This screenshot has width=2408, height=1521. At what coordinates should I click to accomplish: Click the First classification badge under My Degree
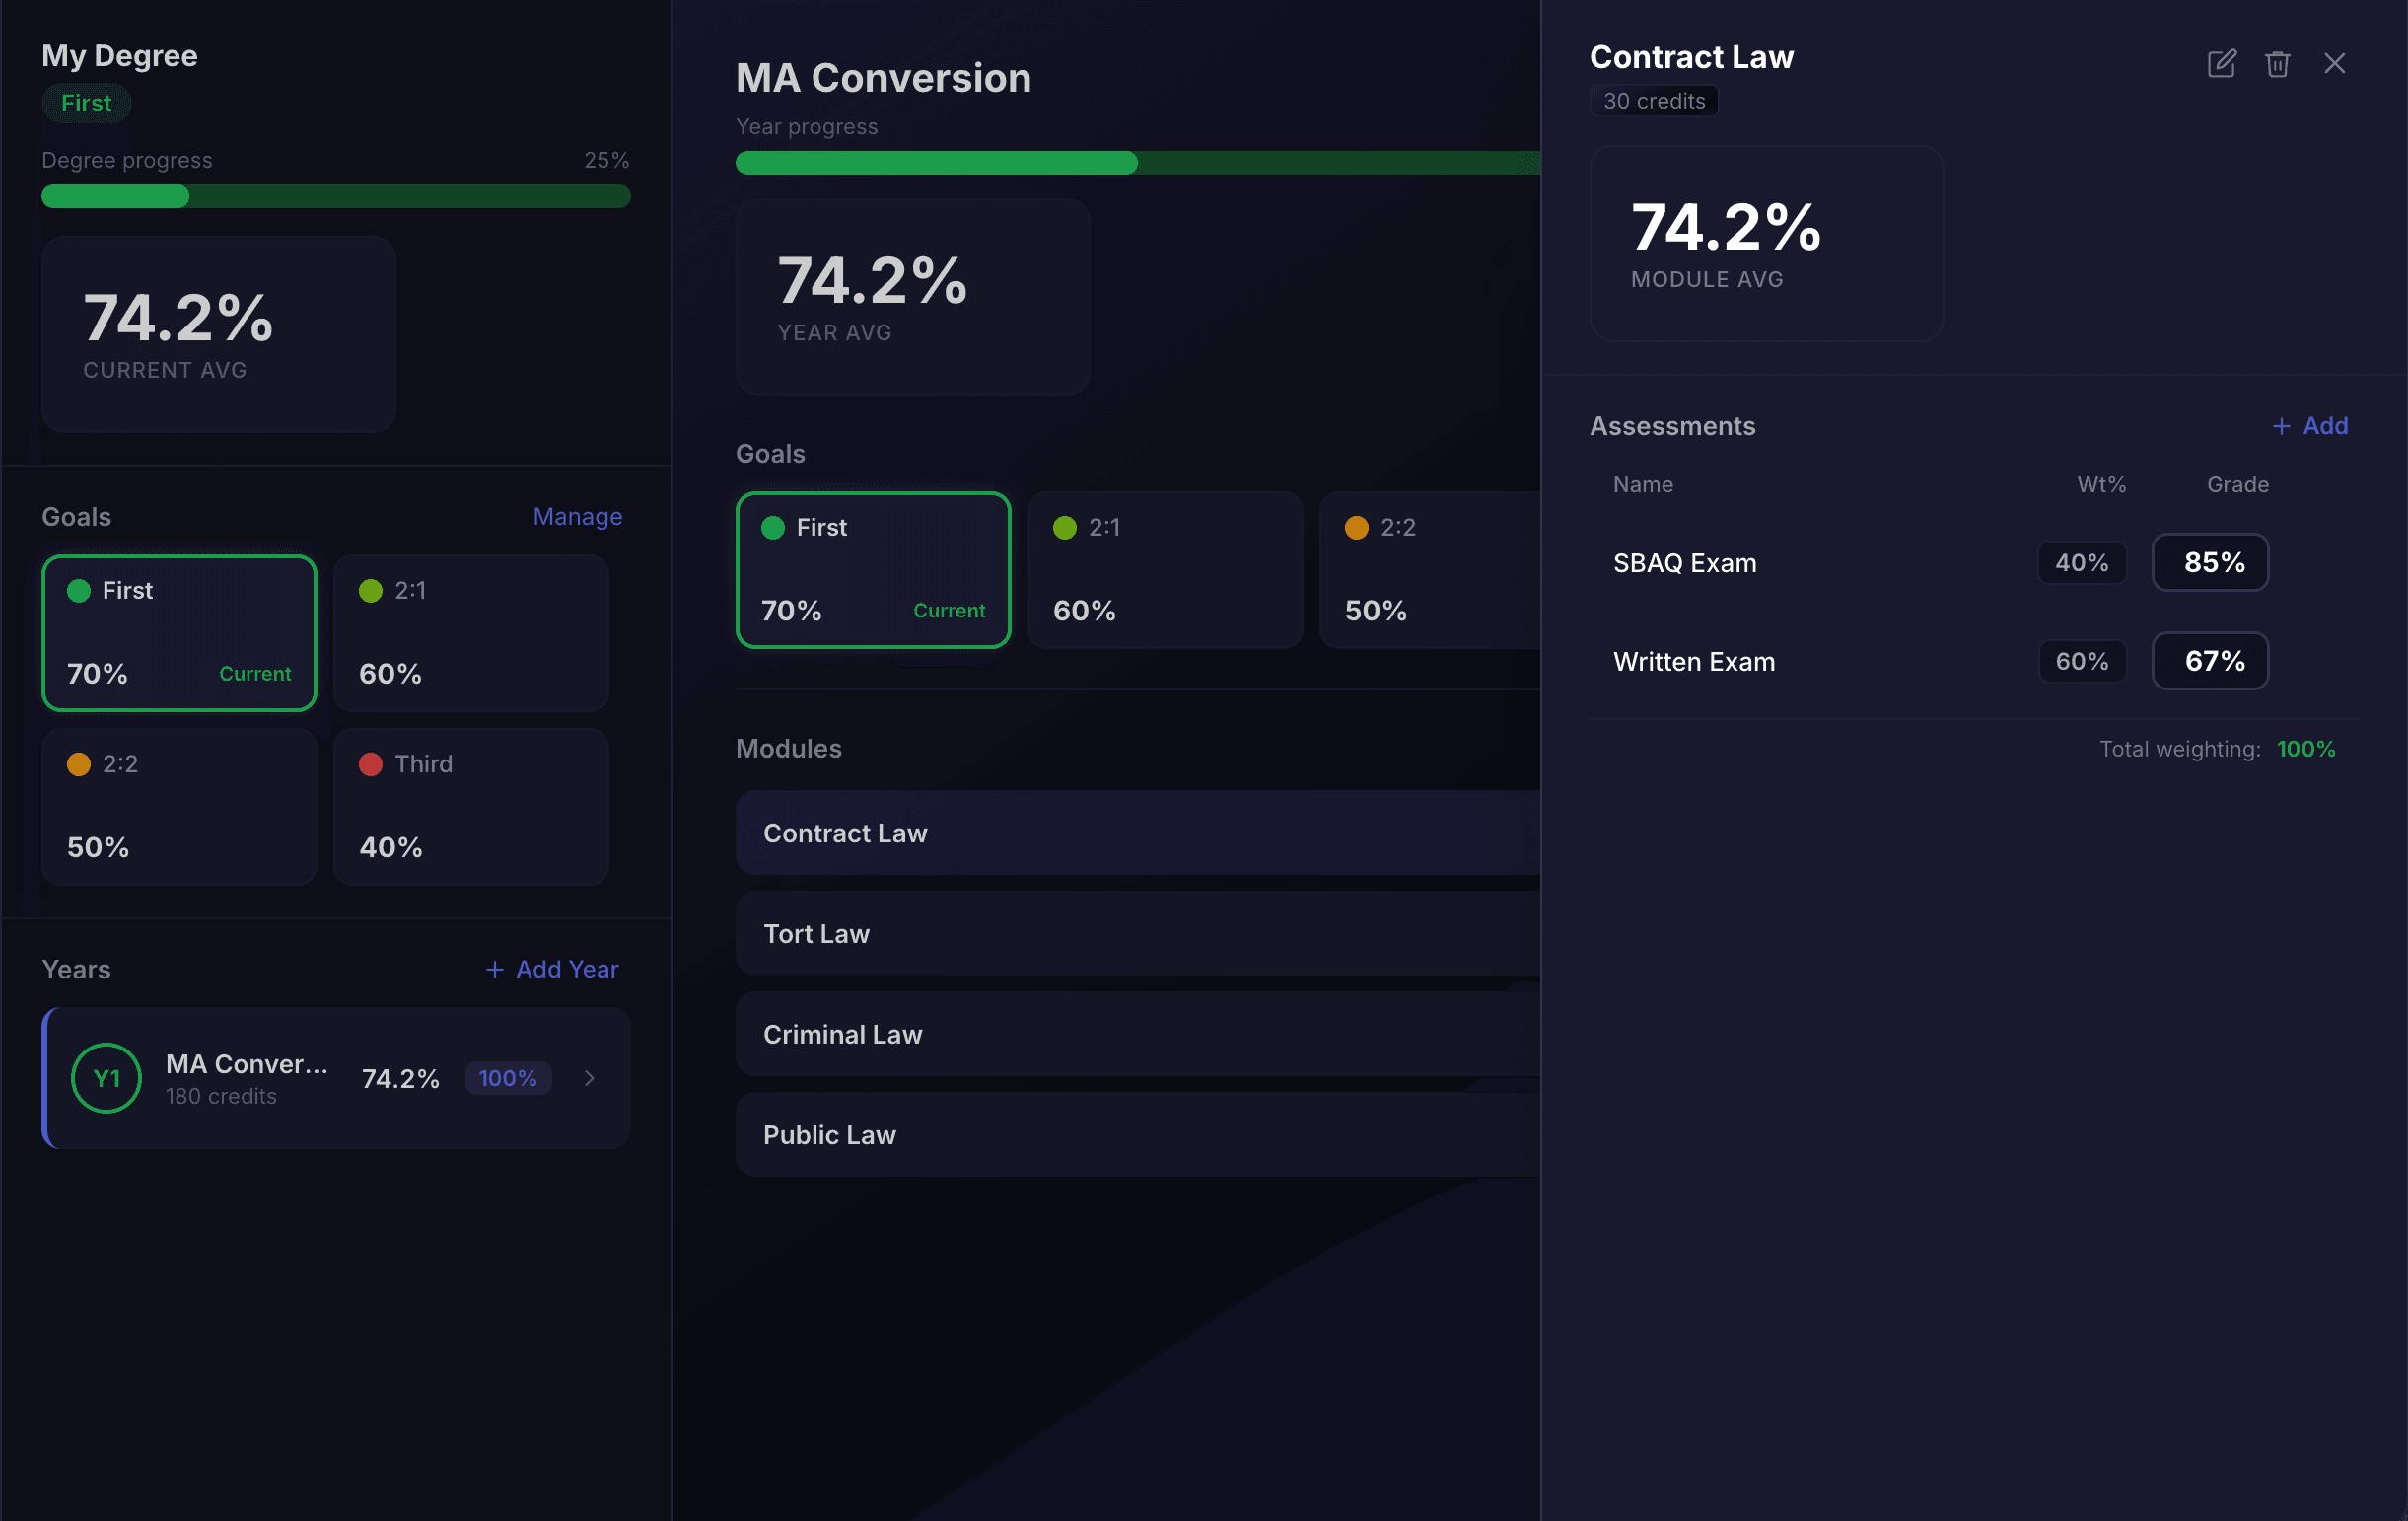86,103
